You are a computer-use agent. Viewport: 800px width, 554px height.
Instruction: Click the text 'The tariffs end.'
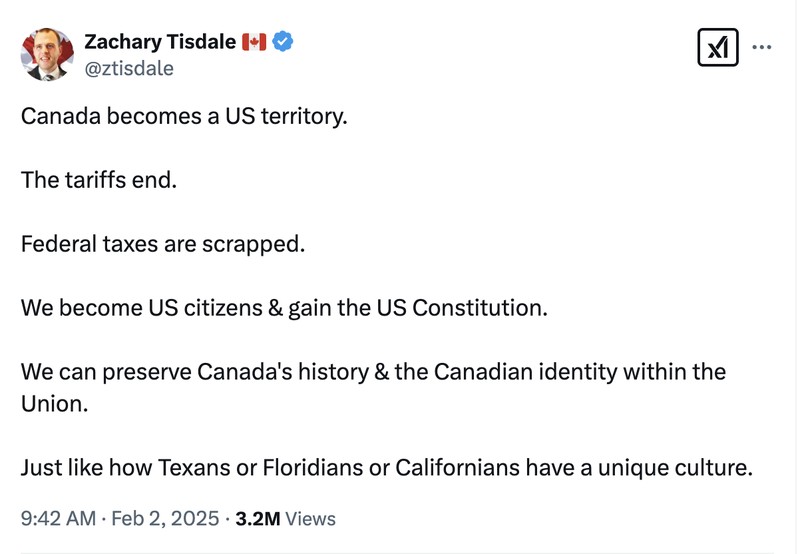click(x=98, y=181)
